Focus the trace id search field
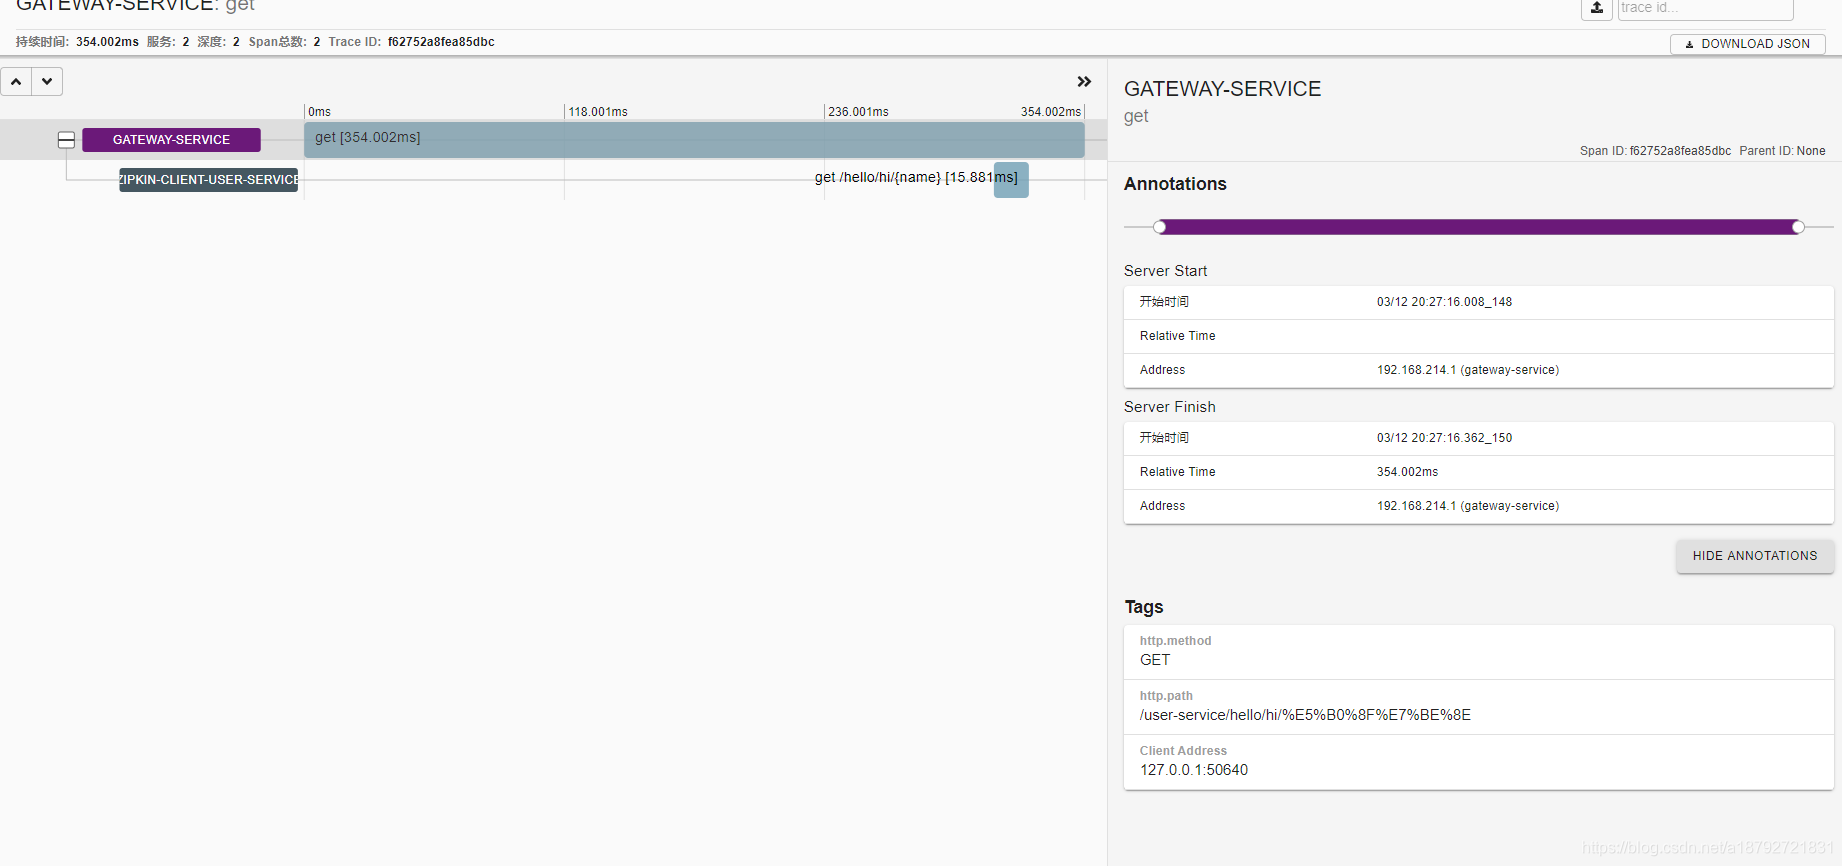 tap(1705, 8)
